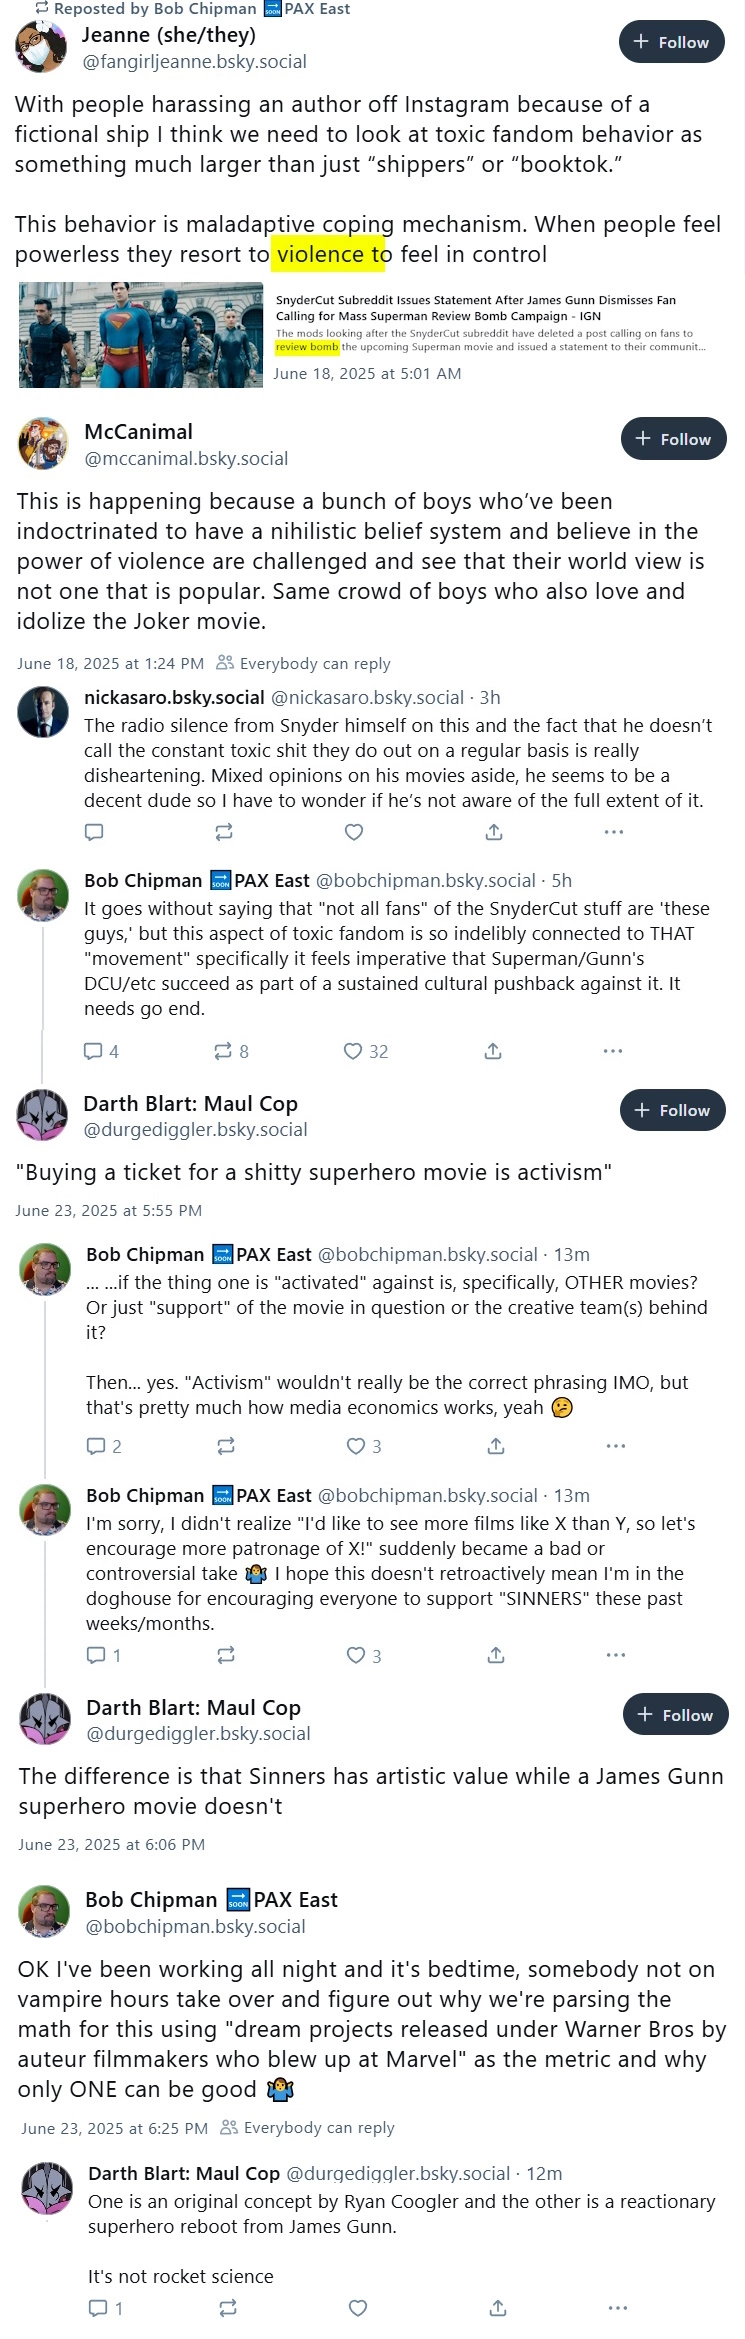Share Bob Chipman's SINNERS doghouse post
Screen dimensions: 745x2339
(496, 1656)
